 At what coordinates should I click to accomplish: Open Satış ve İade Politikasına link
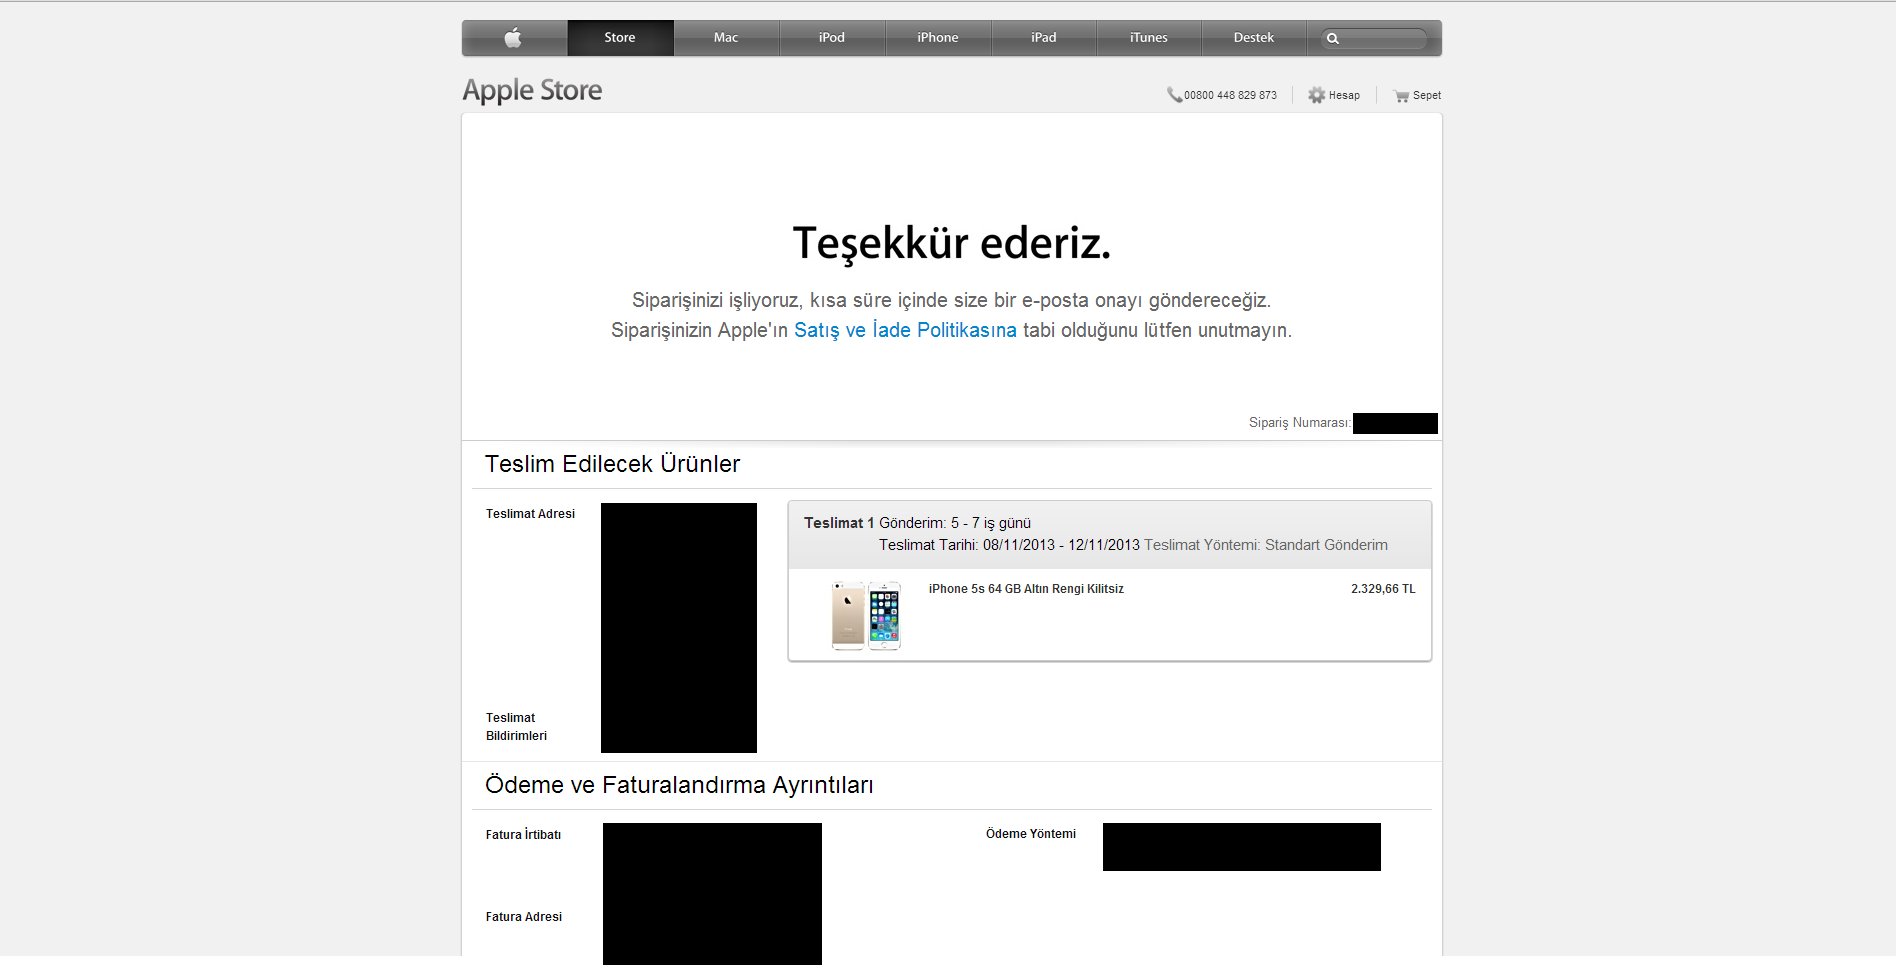click(905, 331)
